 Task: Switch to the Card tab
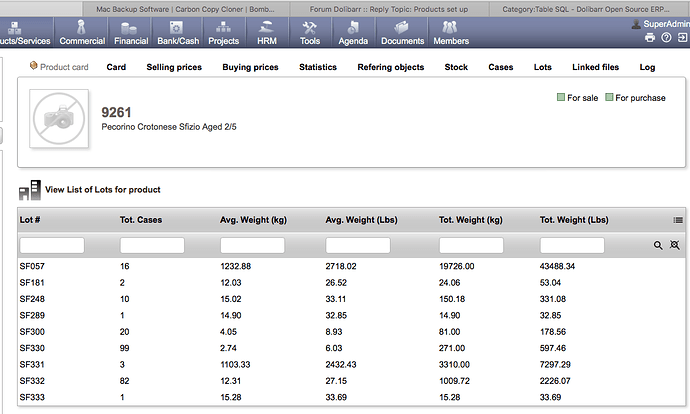pos(116,67)
